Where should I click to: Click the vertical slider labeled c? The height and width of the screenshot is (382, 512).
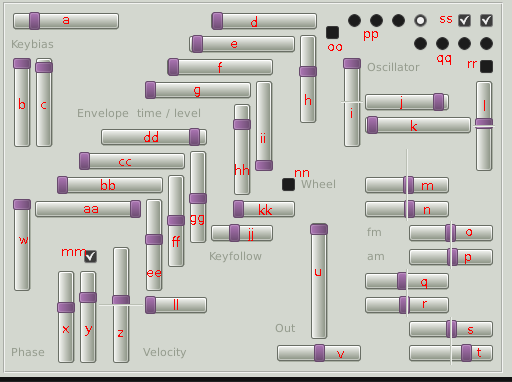point(44,103)
